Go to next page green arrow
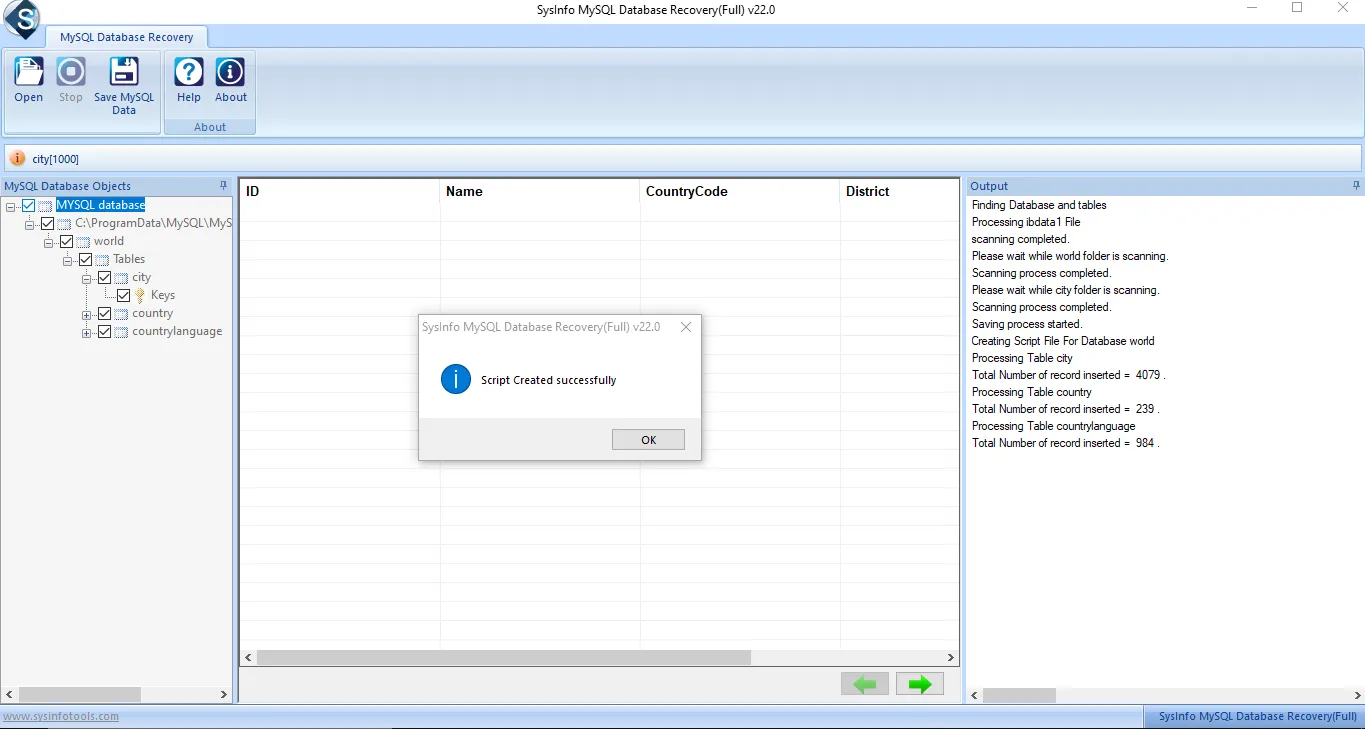Screen dimensions: 1365x729 pyautogui.click(x=920, y=684)
